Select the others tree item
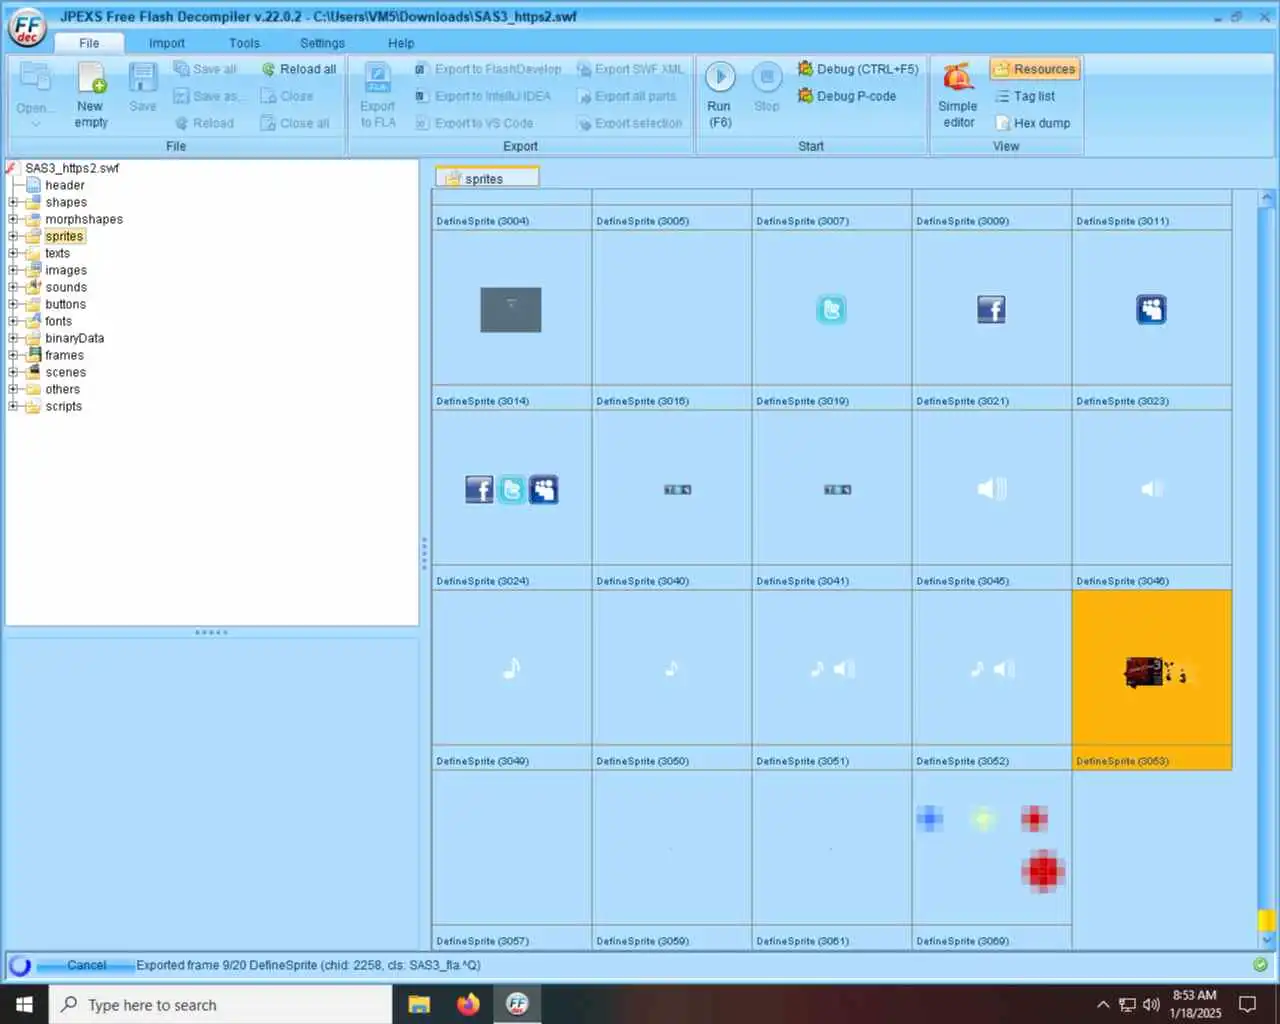Image resolution: width=1280 pixels, height=1024 pixels. (x=62, y=389)
